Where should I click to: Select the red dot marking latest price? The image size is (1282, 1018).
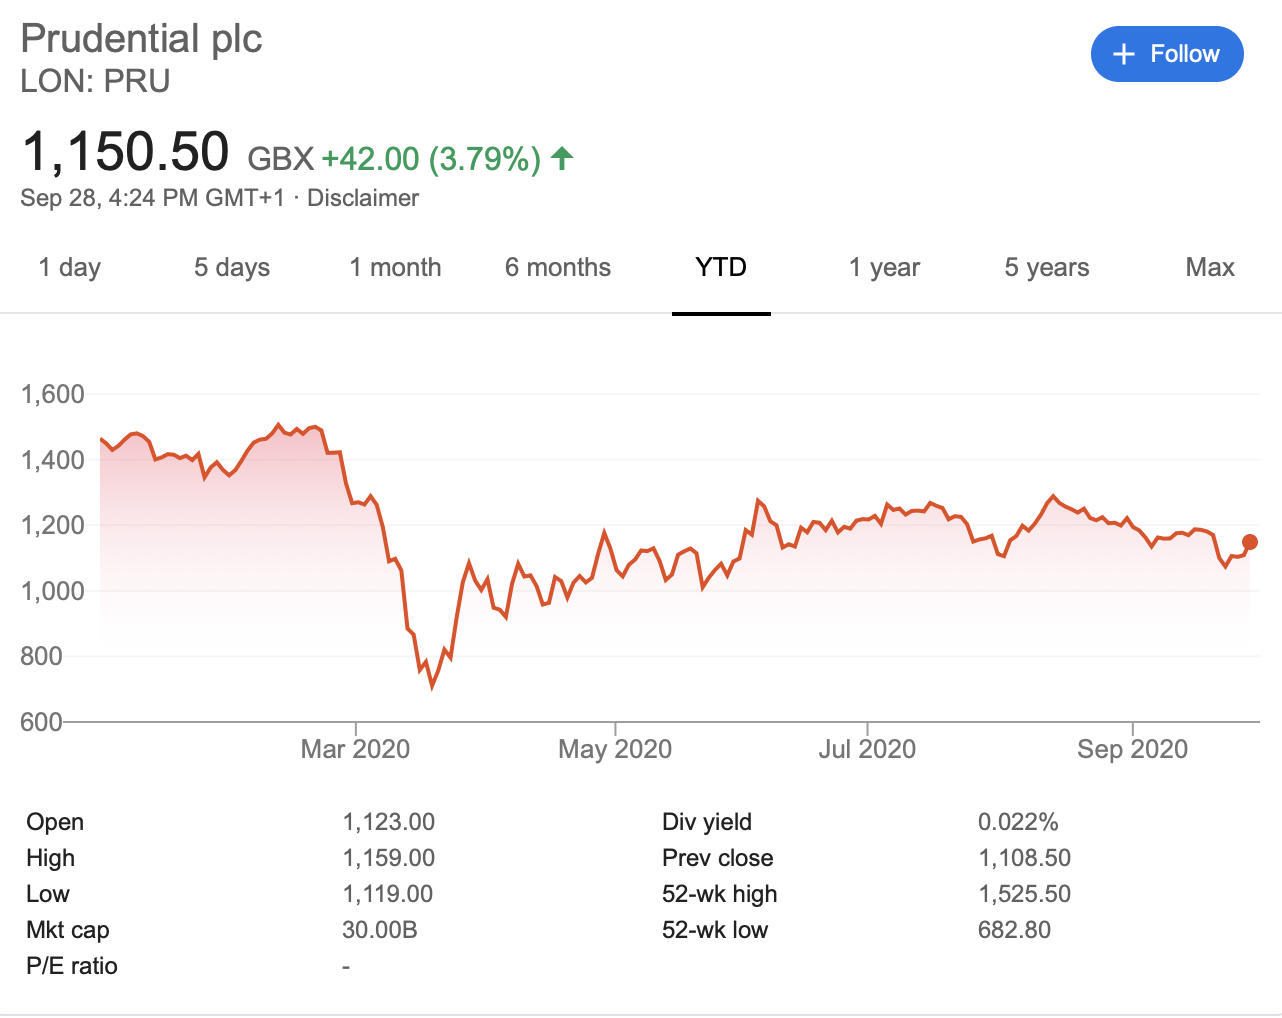coord(1250,541)
